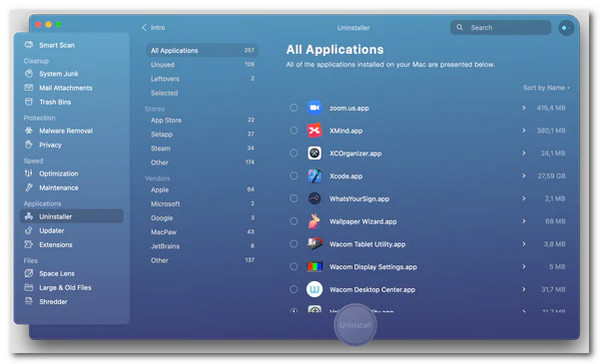Go back to Intro

point(153,28)
